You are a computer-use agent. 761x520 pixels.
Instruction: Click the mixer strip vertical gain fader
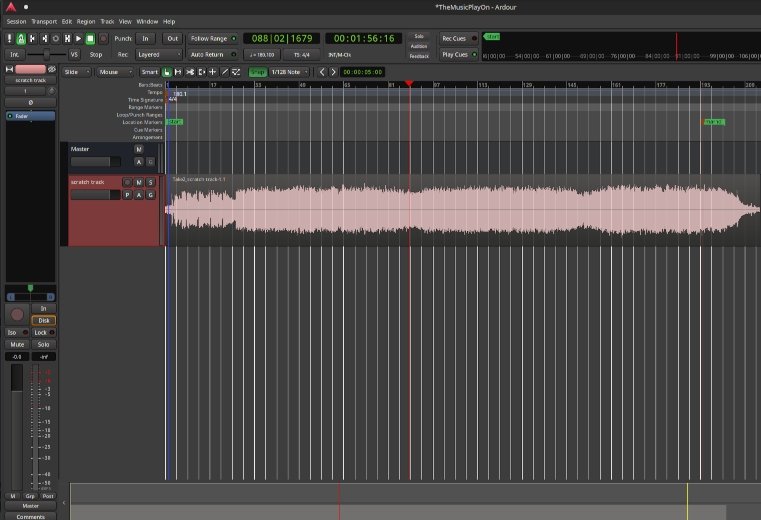pyautogui.click(x=17, y=427)
